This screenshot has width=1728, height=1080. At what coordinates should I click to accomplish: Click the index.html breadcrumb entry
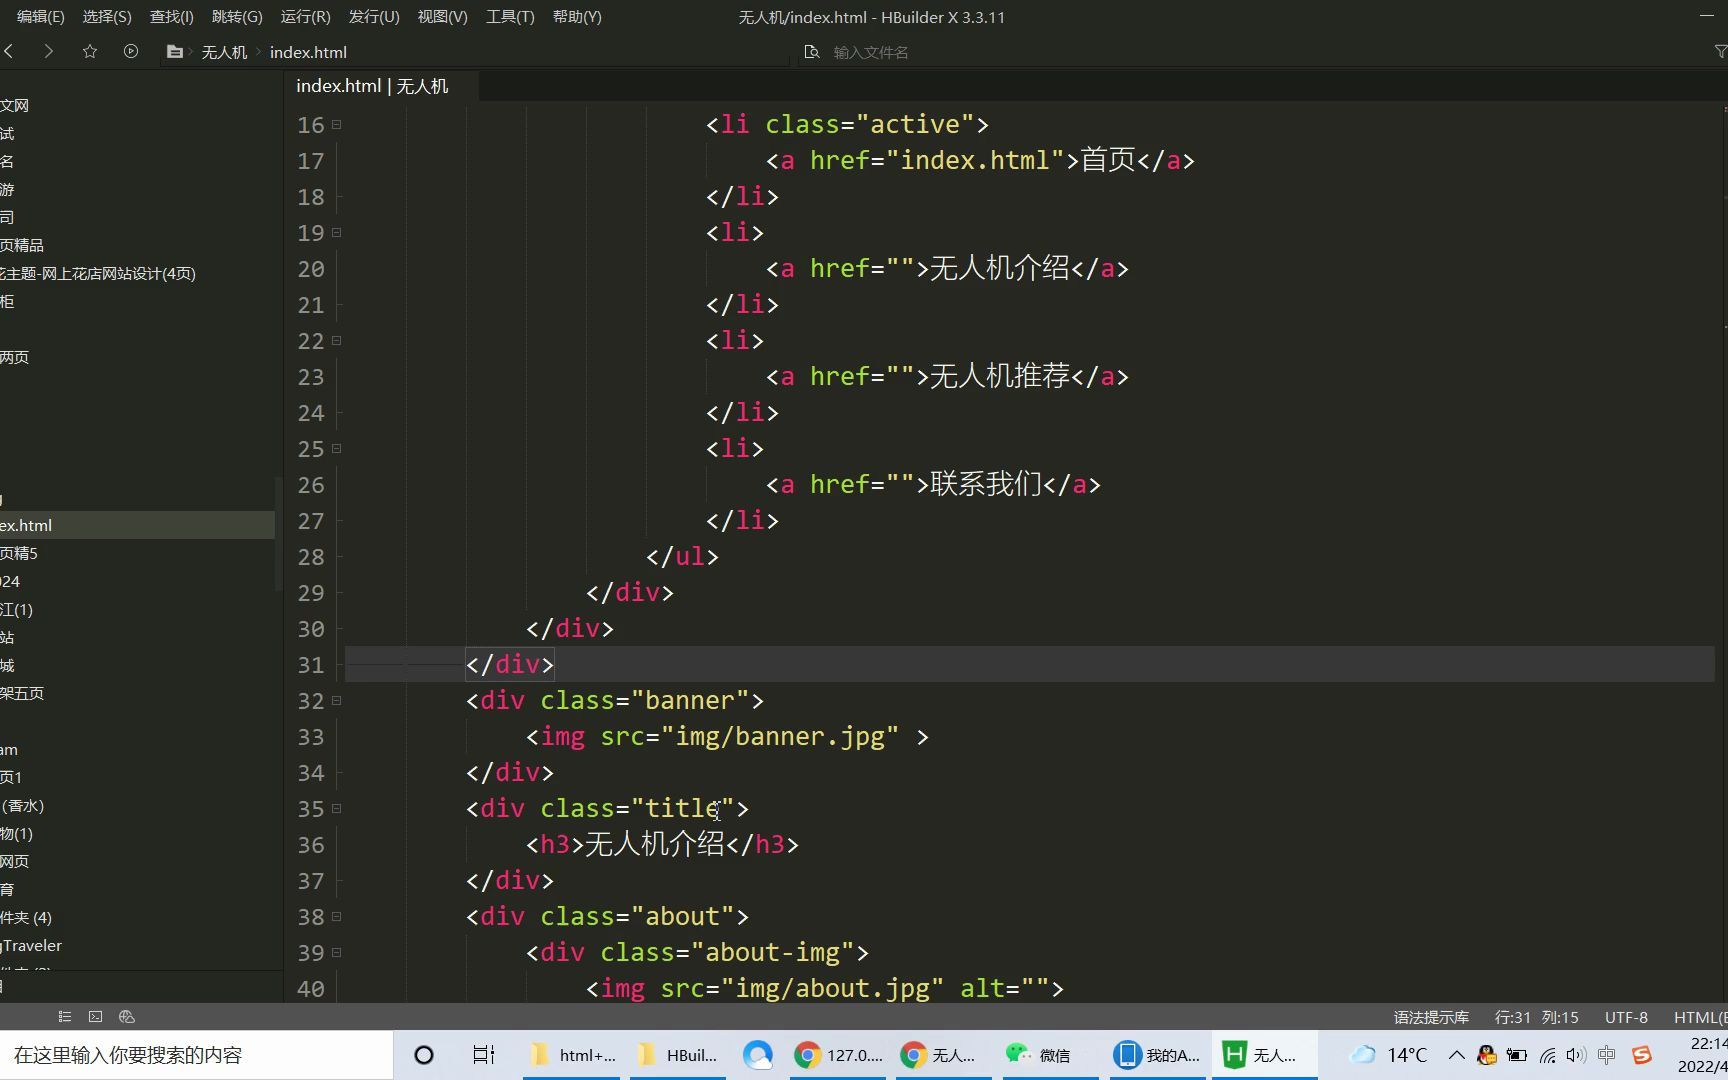pos(308,52)
